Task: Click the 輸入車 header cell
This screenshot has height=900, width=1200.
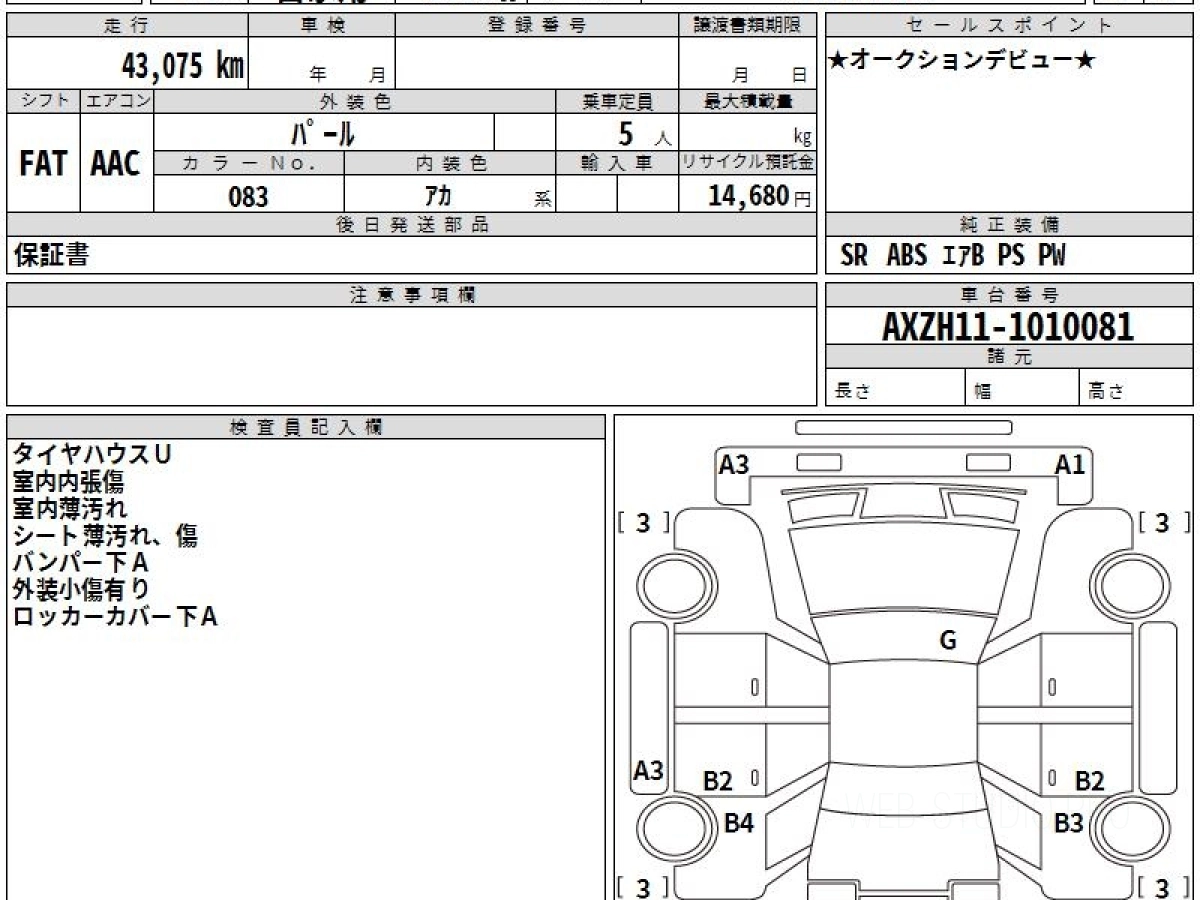Action: coord(617,164)
